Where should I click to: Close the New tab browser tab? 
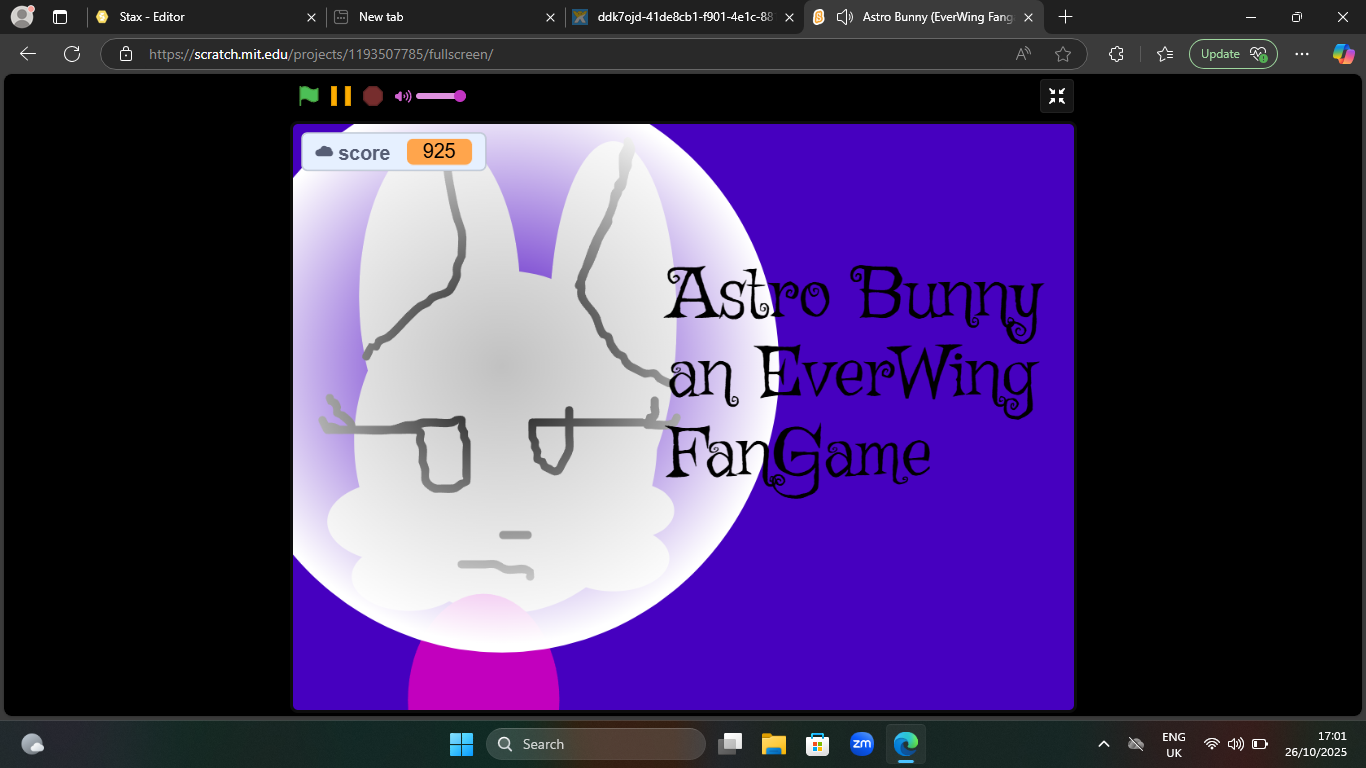pyautogui.click(x=550, y=17)
